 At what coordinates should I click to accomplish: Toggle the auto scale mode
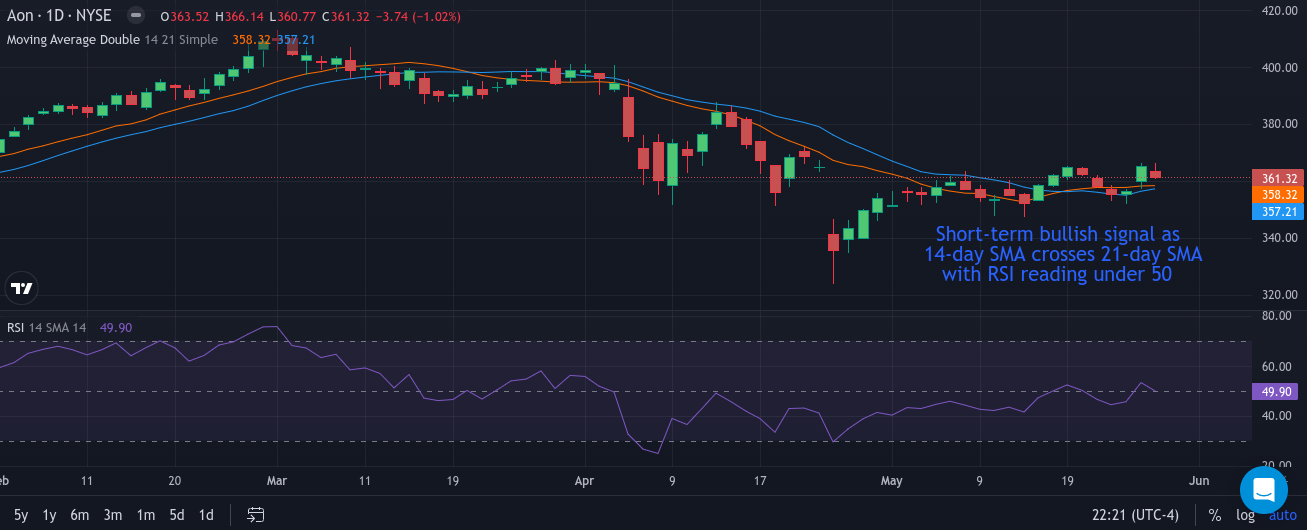click(x=1282, y=515)
